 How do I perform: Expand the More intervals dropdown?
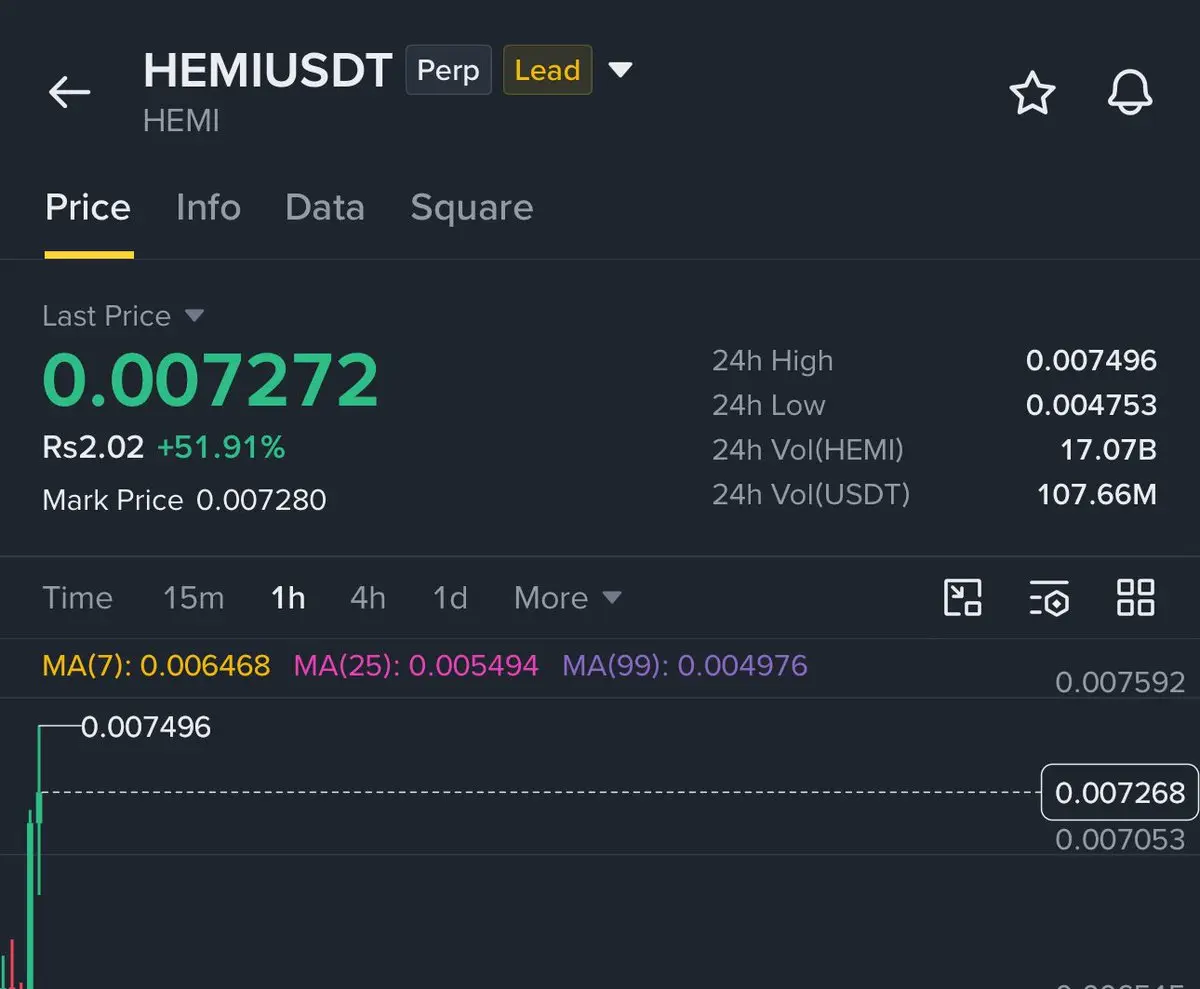(568, 598)
